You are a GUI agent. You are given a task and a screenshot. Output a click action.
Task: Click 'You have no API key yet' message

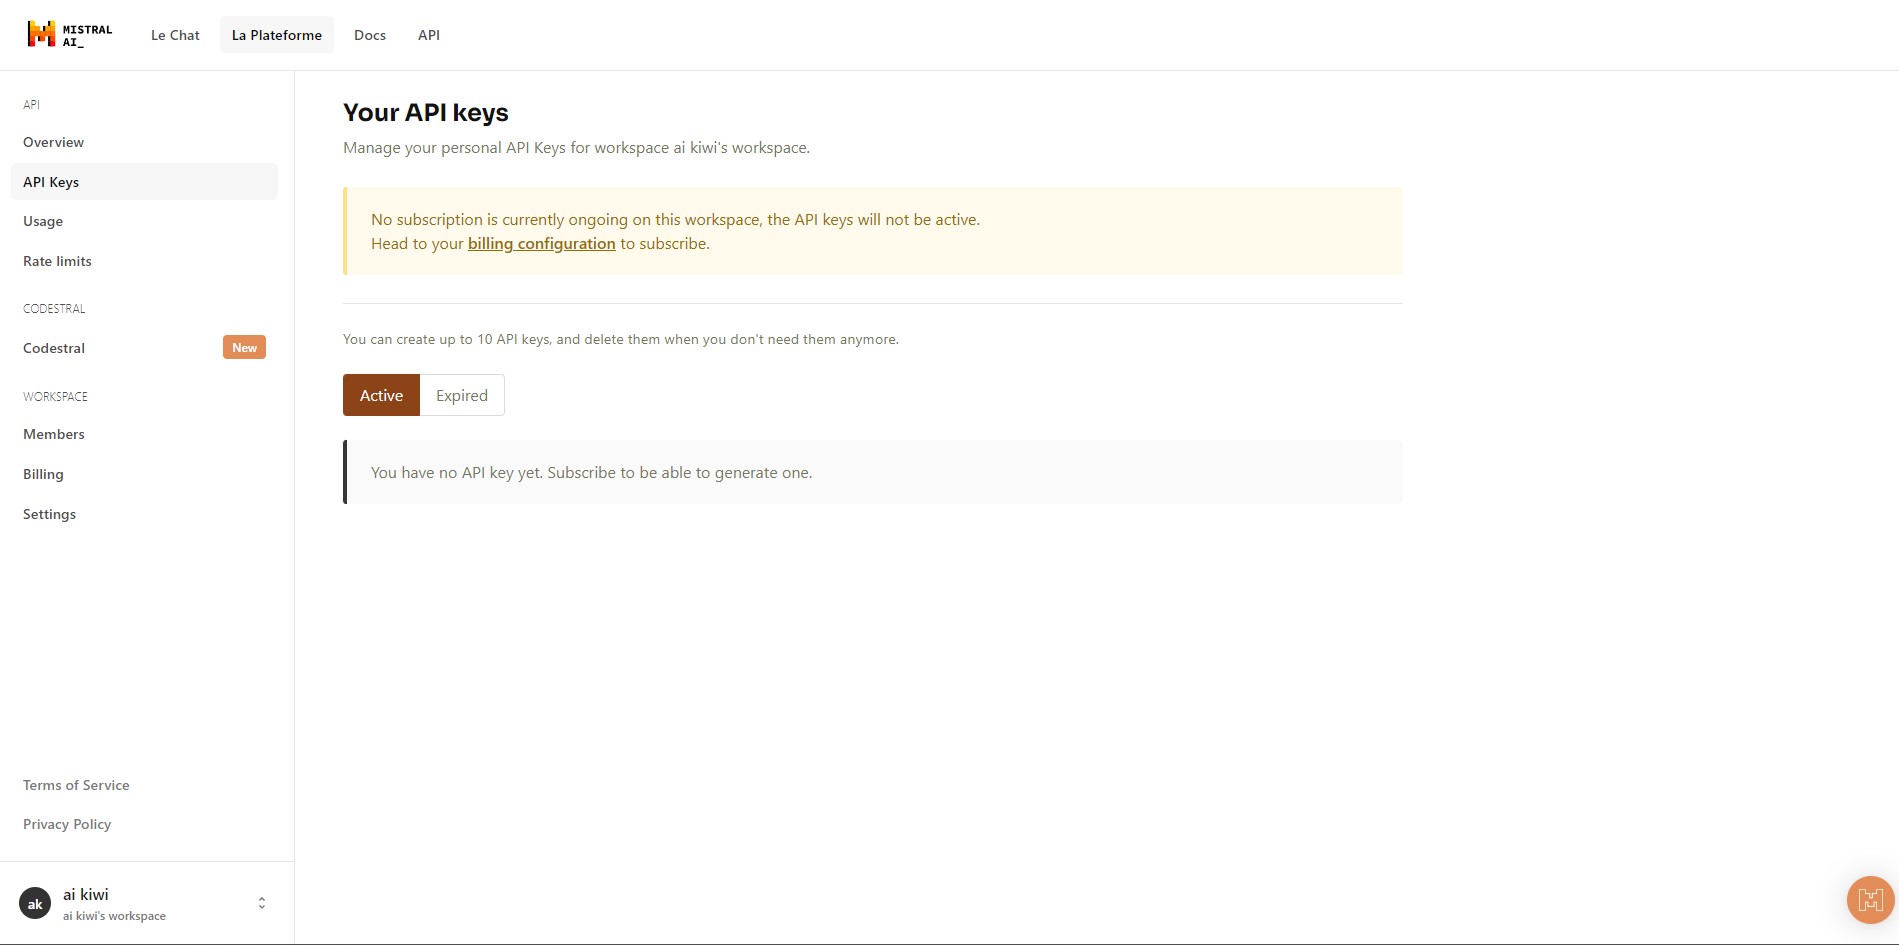coord(873,472)
